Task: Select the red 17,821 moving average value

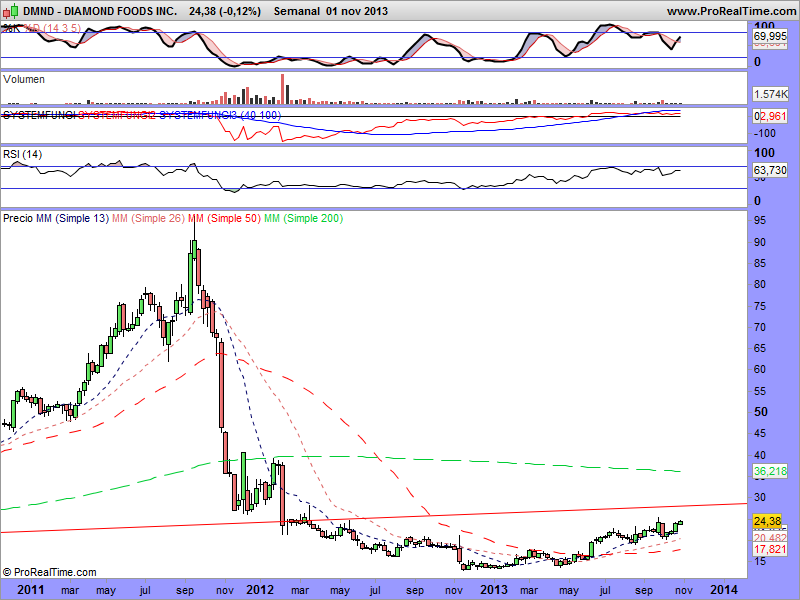Action: pyautogui.click(x=770, y=549)
